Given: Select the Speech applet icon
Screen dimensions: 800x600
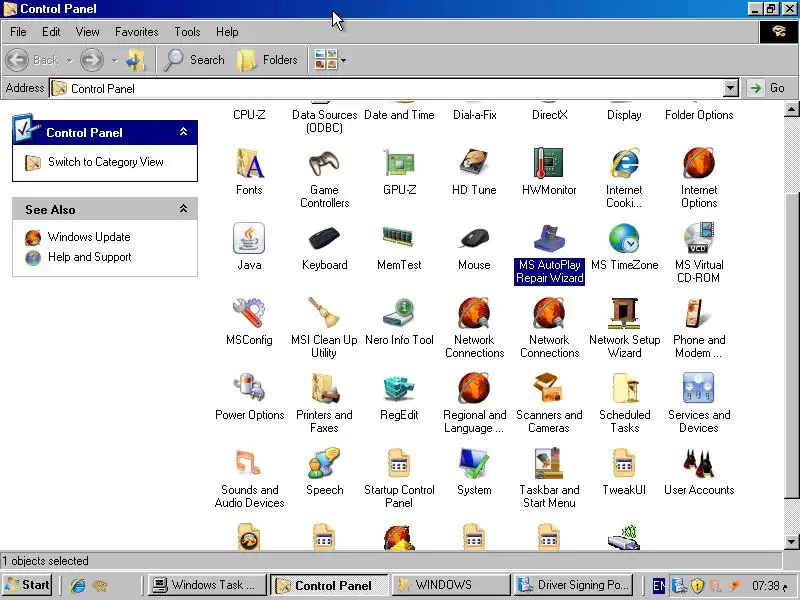Looking at the screenshot, I should (x=324, y=462).
